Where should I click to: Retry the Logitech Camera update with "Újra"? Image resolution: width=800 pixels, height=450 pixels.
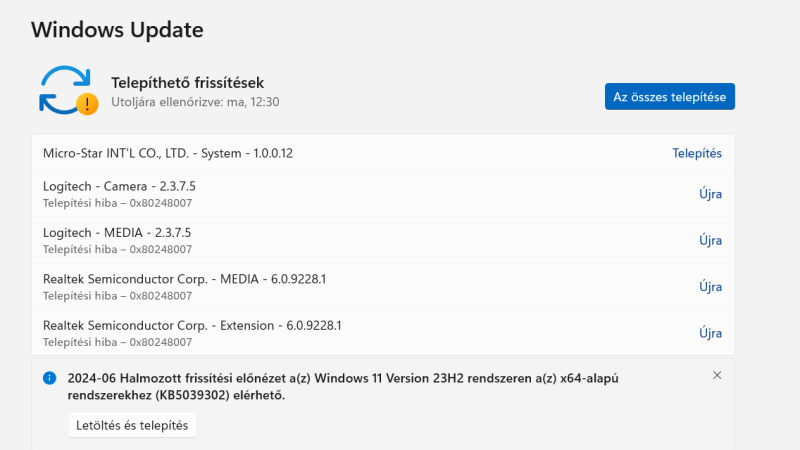coord(710,194)
